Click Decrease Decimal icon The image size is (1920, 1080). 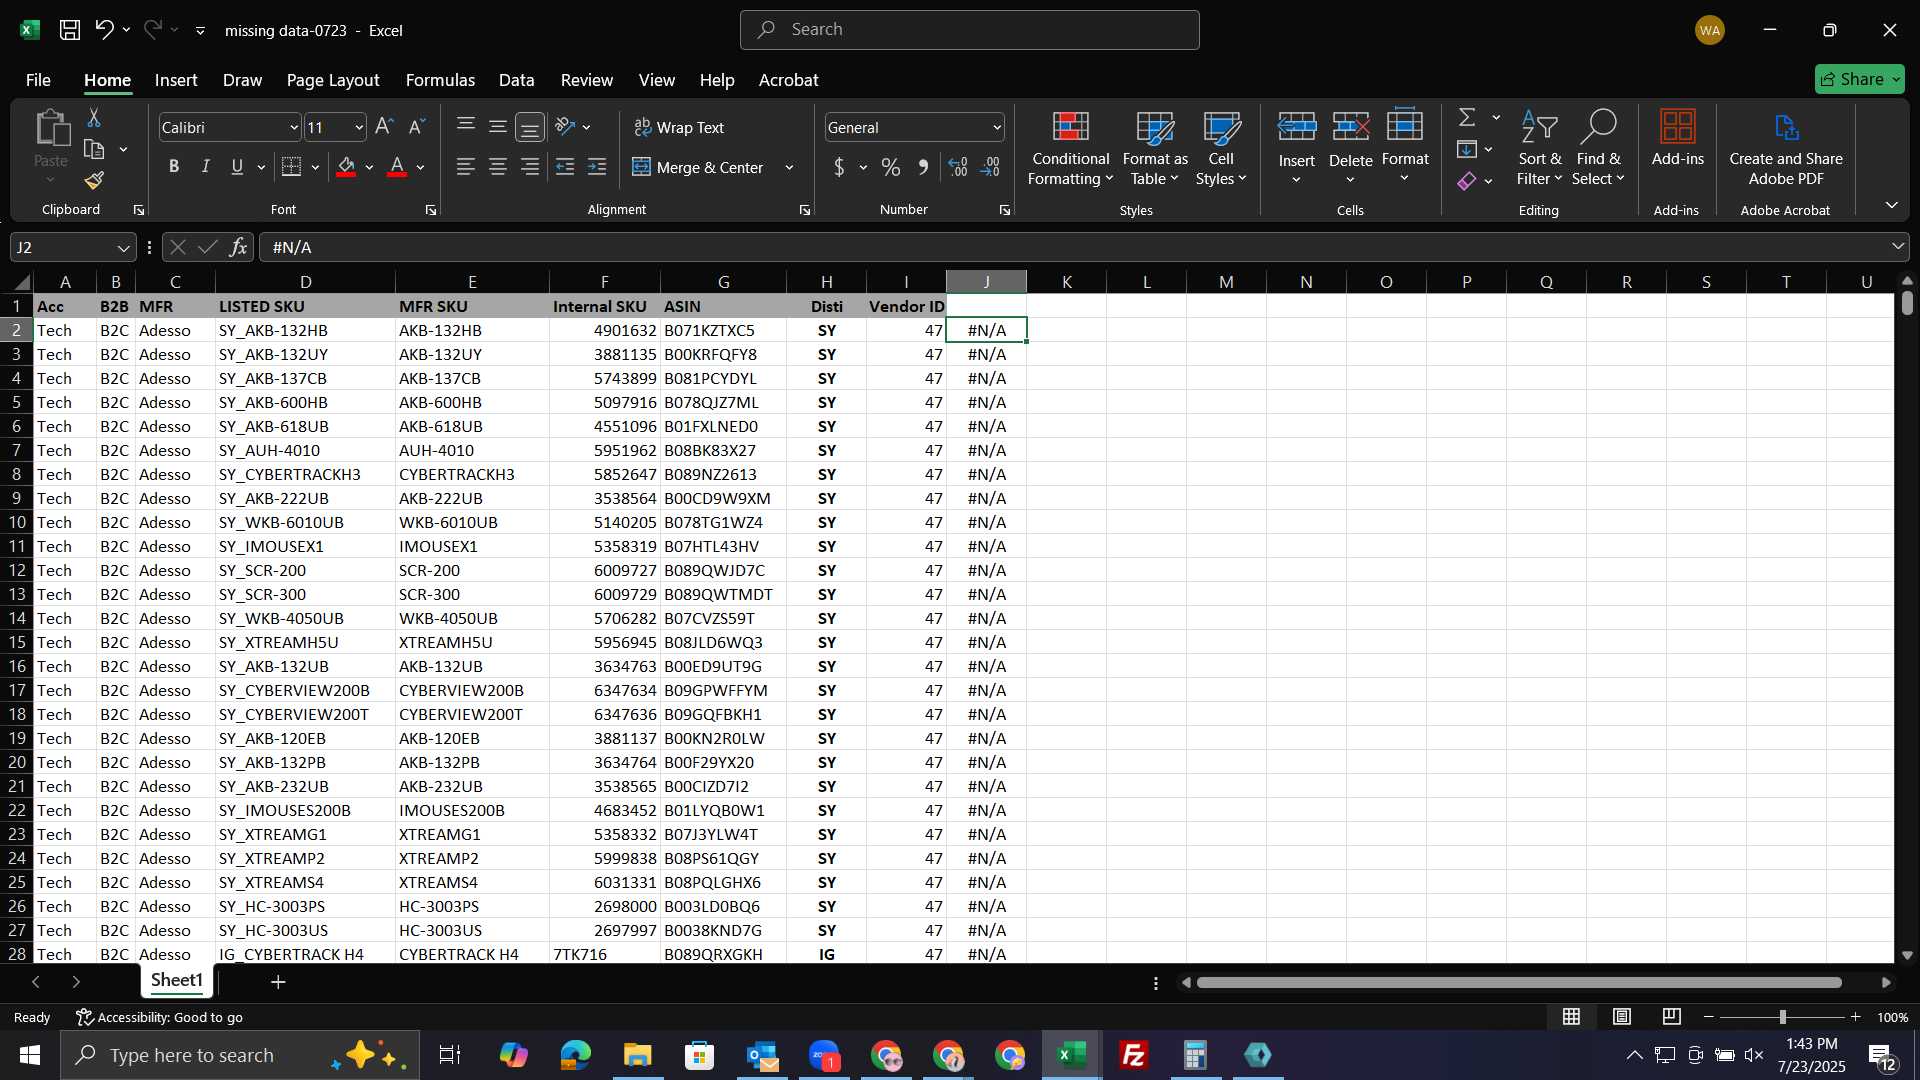(x=990, y=167)
